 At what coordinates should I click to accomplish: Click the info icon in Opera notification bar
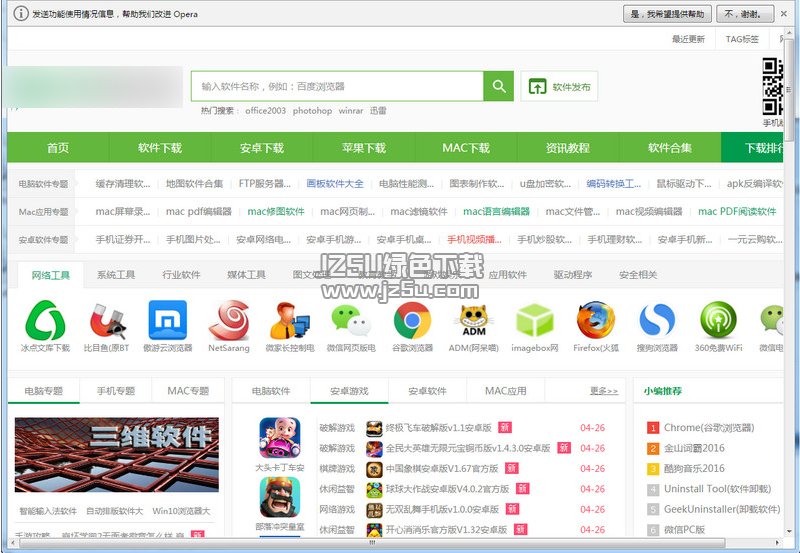(20, 13)
